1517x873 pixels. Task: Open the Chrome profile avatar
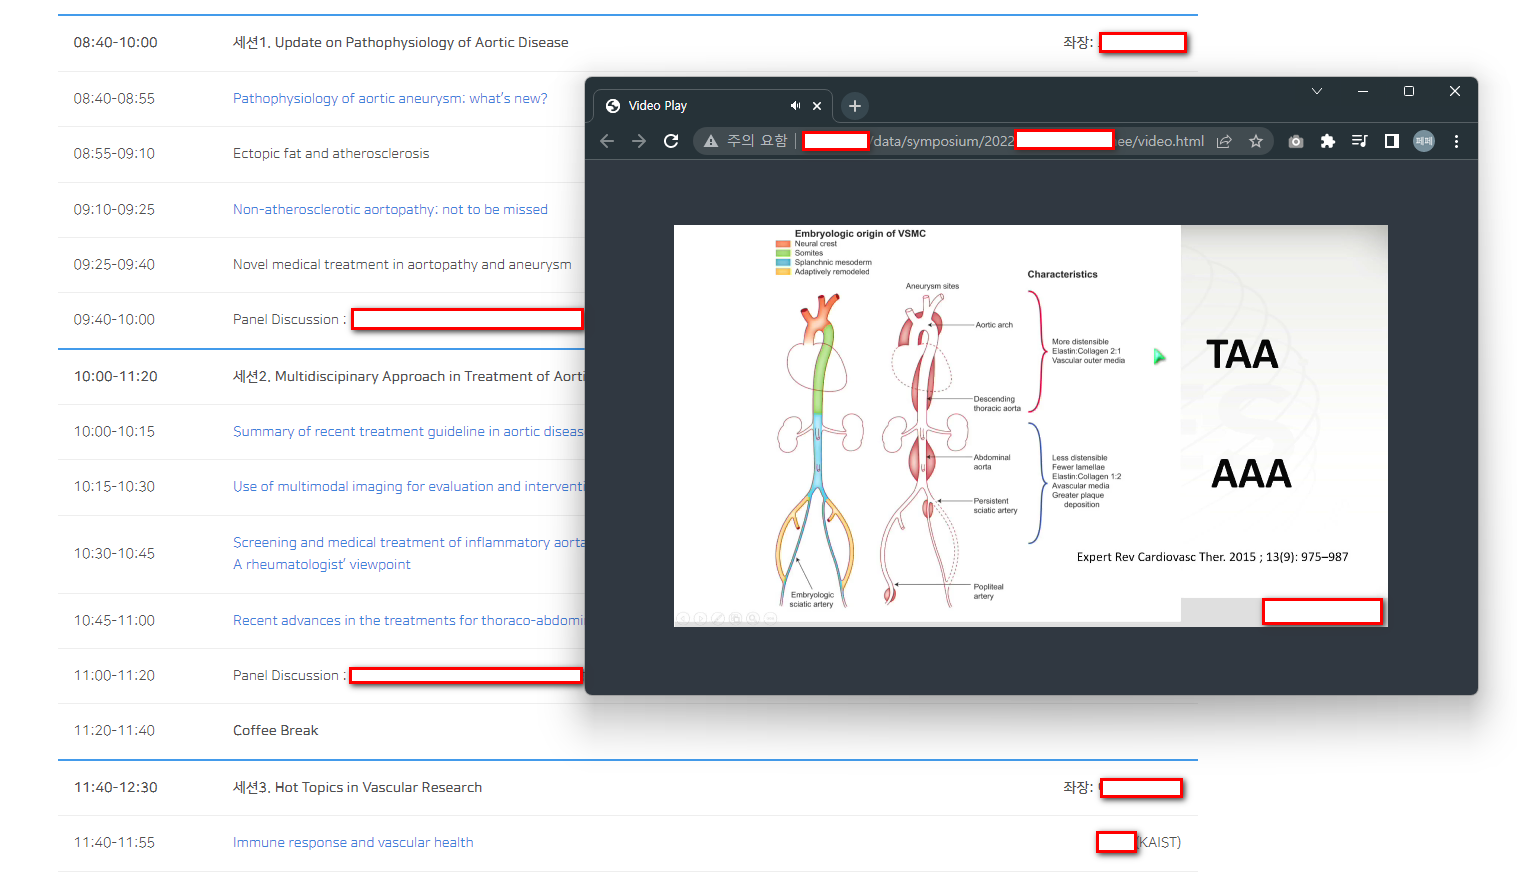point(1424,141)
